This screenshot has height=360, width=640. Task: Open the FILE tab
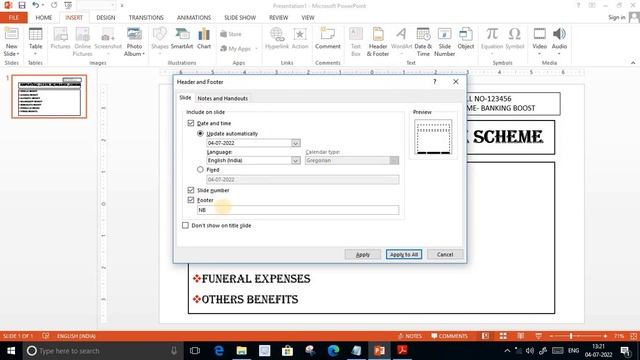[x=13, y=18]
